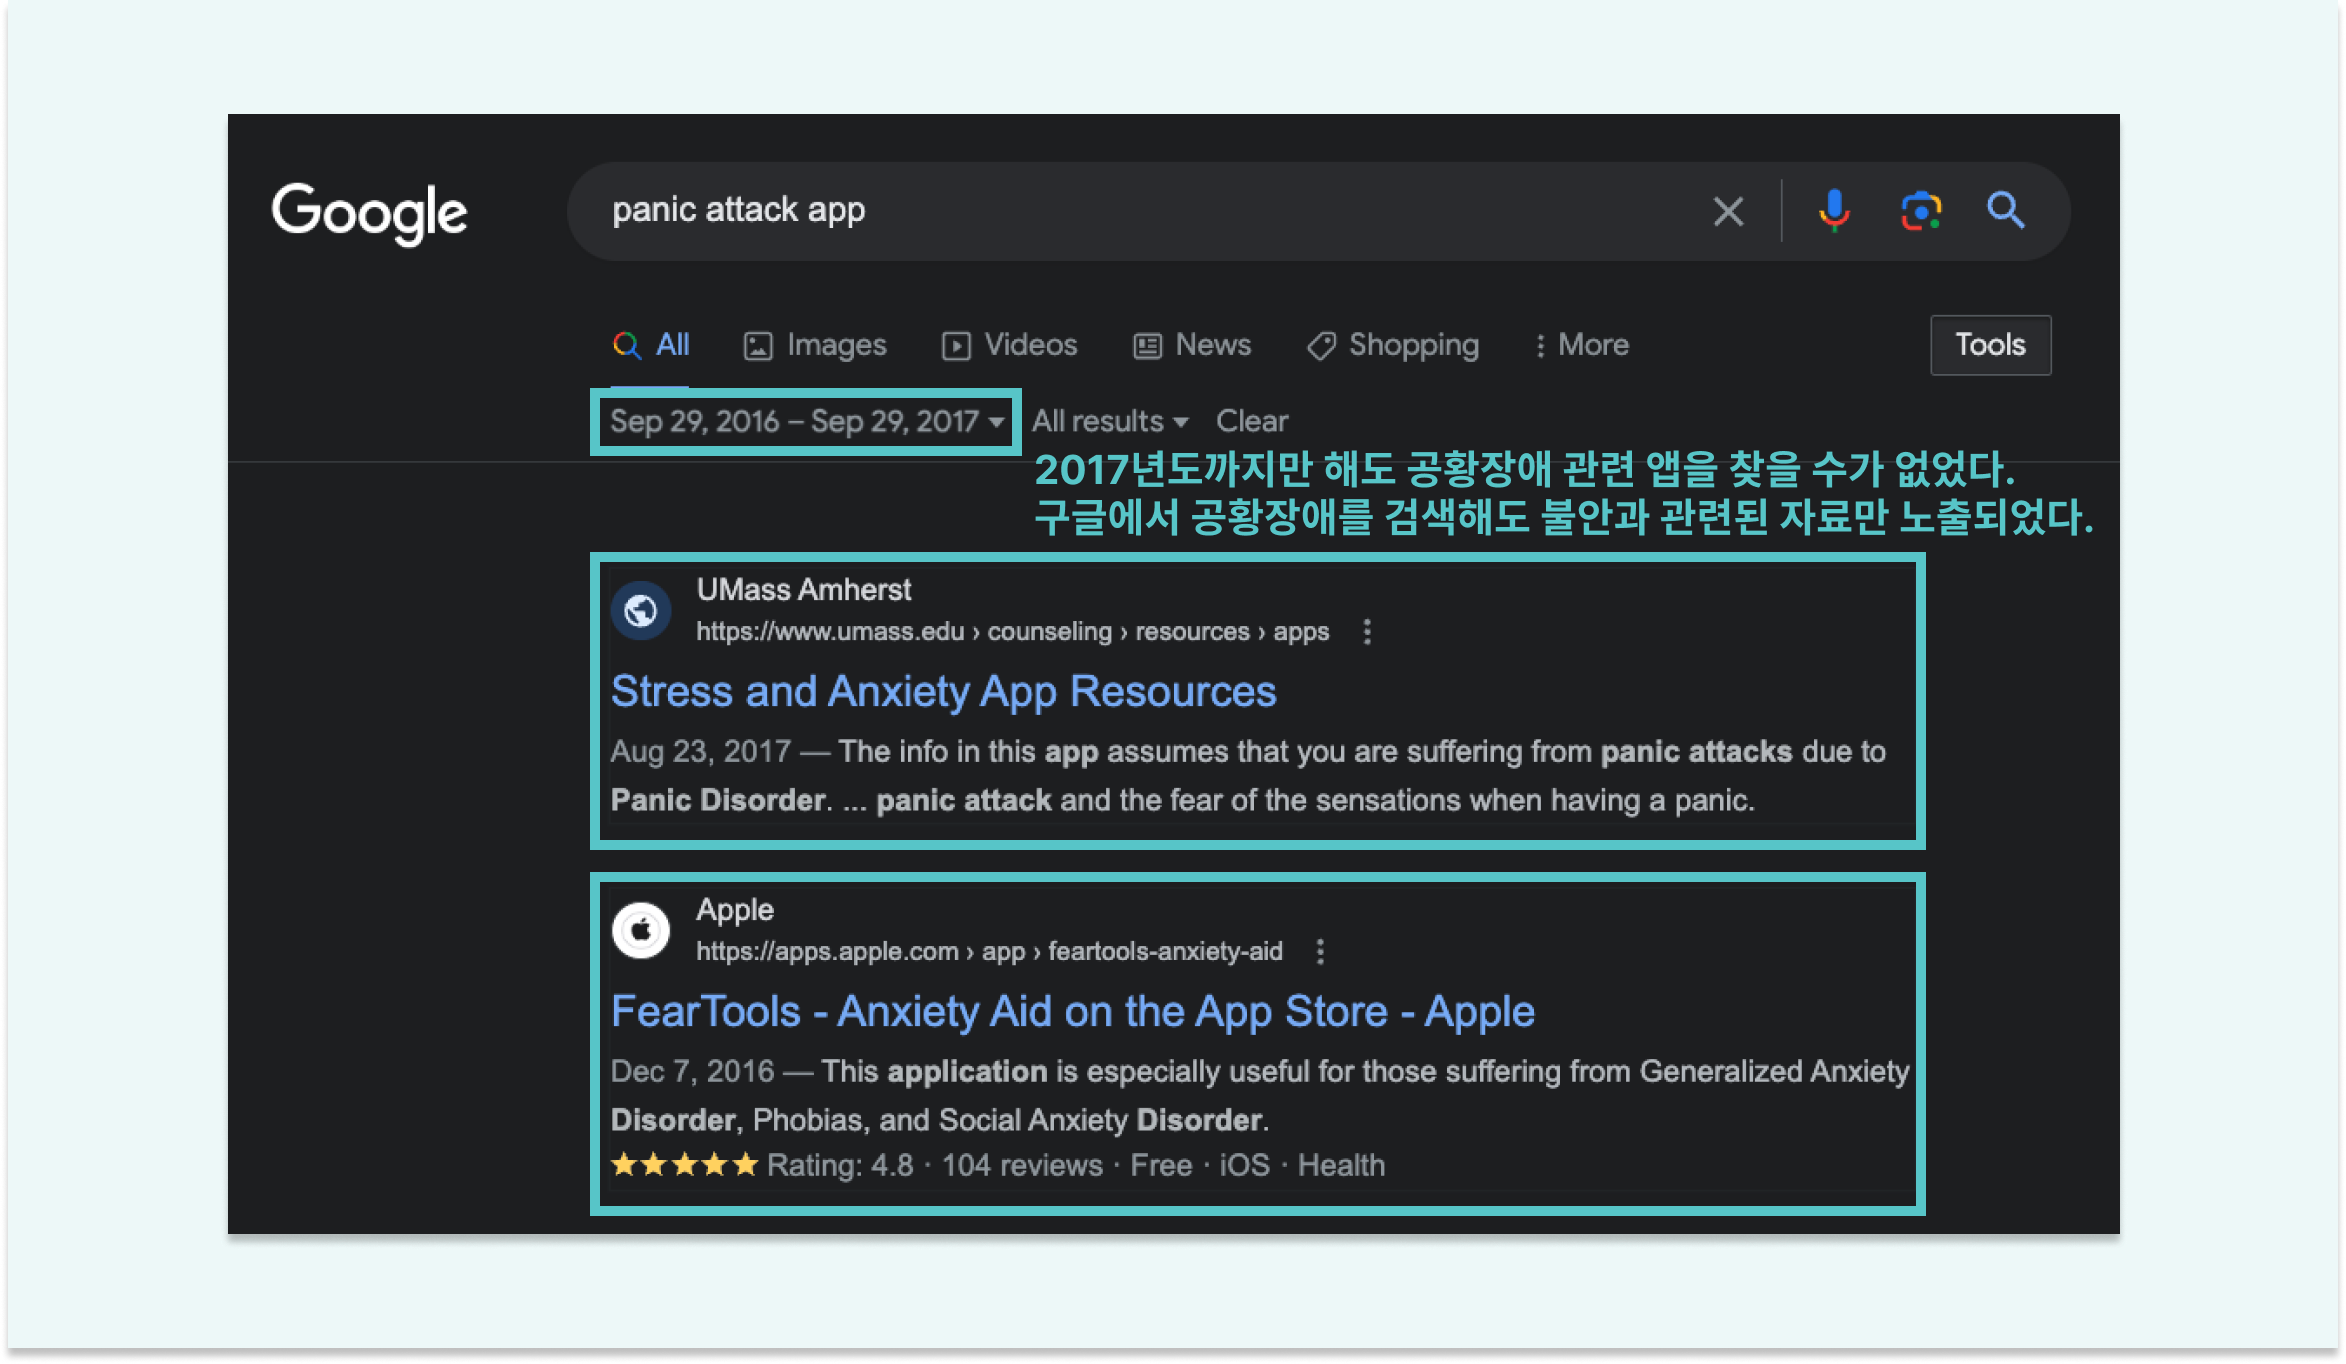This screenshot has height=1364, width=2346.
Task: Click the Apple logo favicon
Action: [x=641, y=930]
